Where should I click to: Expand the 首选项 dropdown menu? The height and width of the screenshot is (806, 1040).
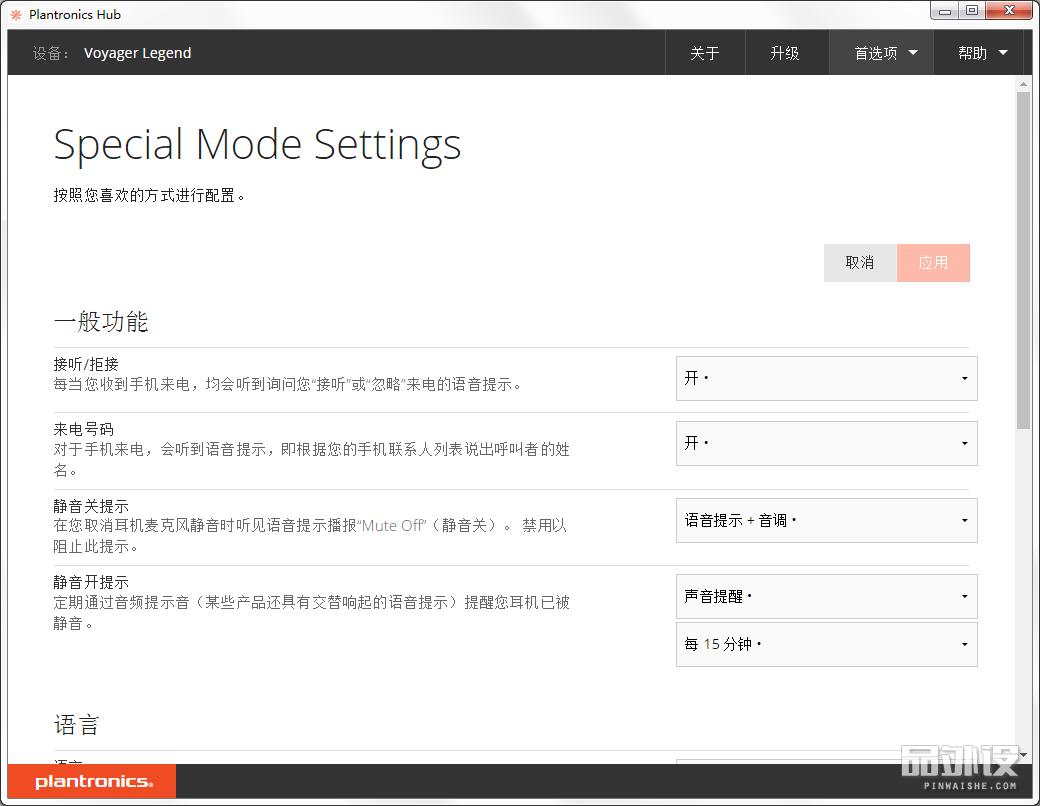[x=884, y=53]
